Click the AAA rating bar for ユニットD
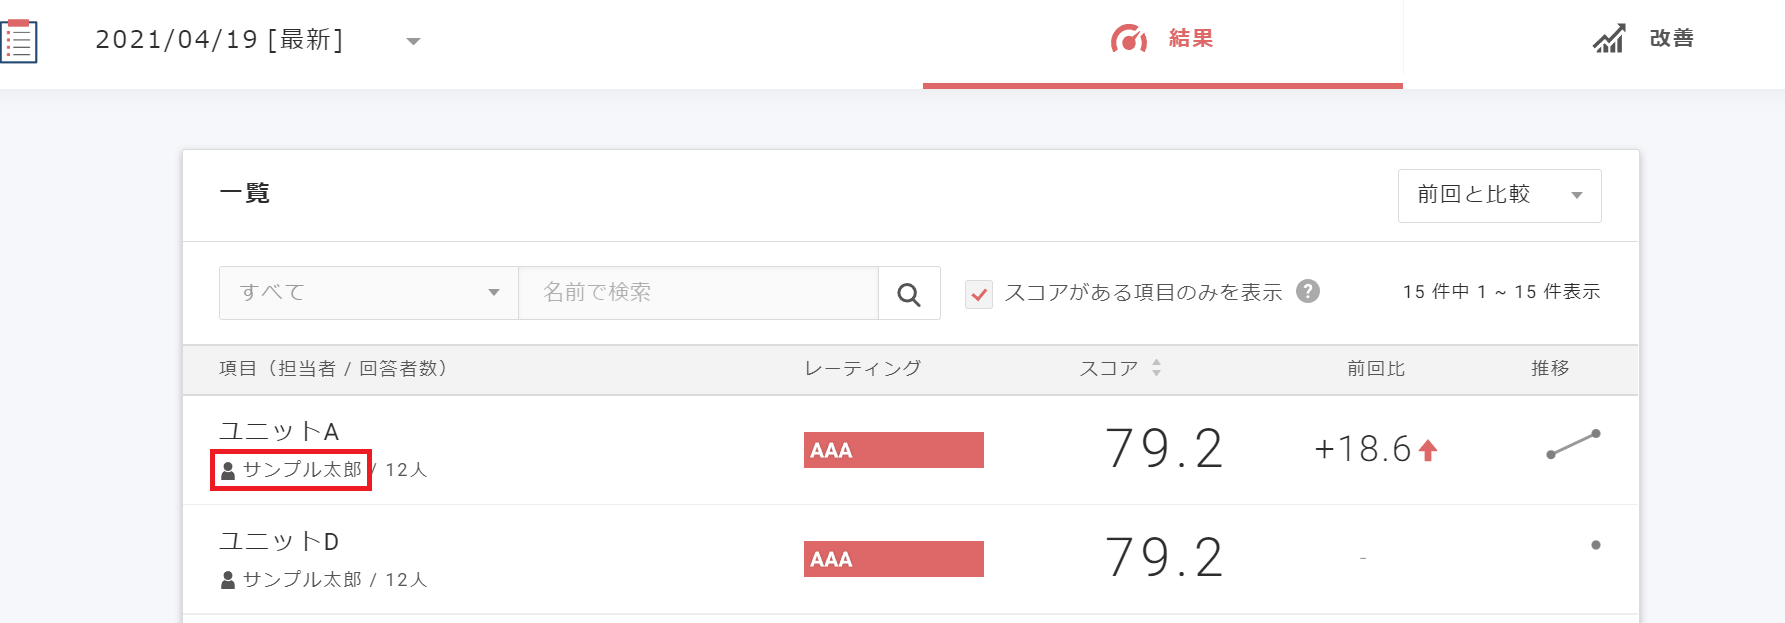This screenshot has width=1785, height=623. [893, 559]
